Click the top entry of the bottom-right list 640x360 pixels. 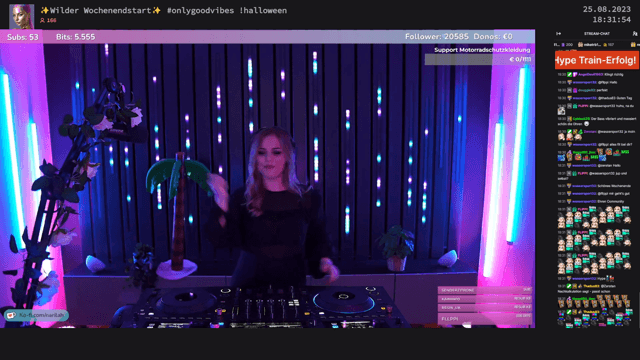click(485, 290)
